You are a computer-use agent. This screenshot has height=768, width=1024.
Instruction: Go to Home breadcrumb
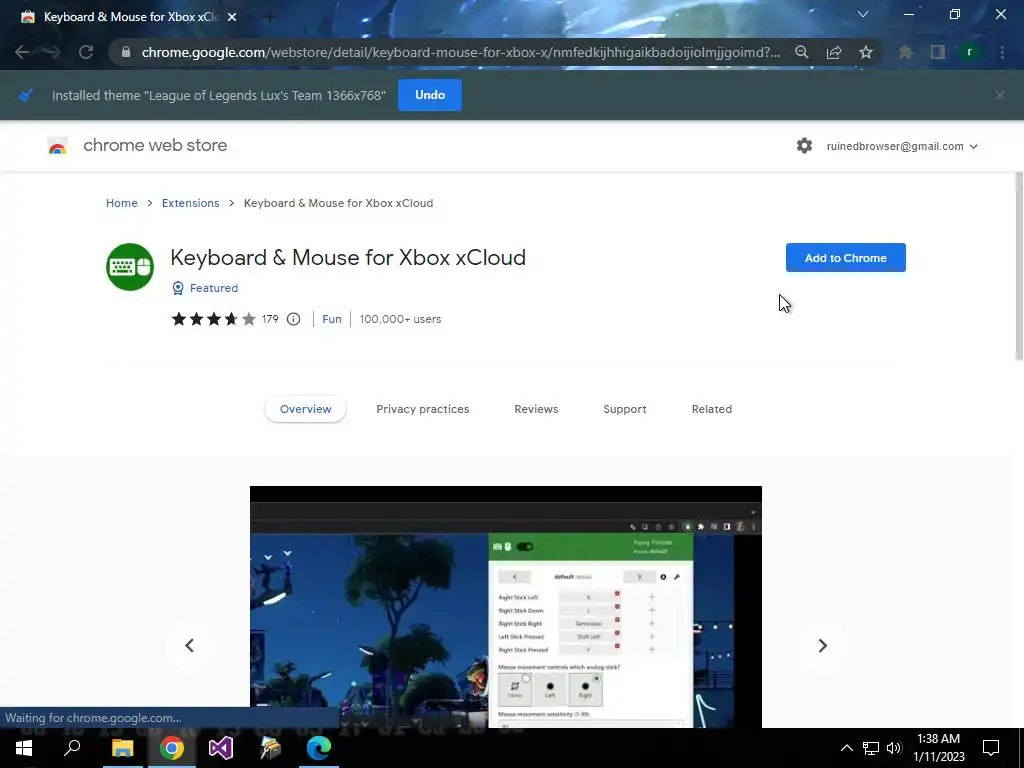click(x=121, y=203)
